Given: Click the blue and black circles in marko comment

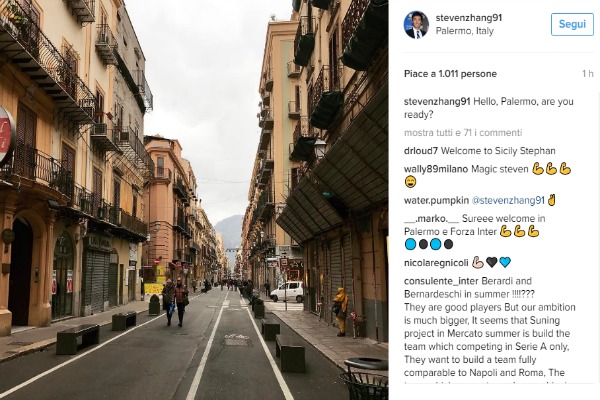Looking at the screenshot, I should click(429, 244).
